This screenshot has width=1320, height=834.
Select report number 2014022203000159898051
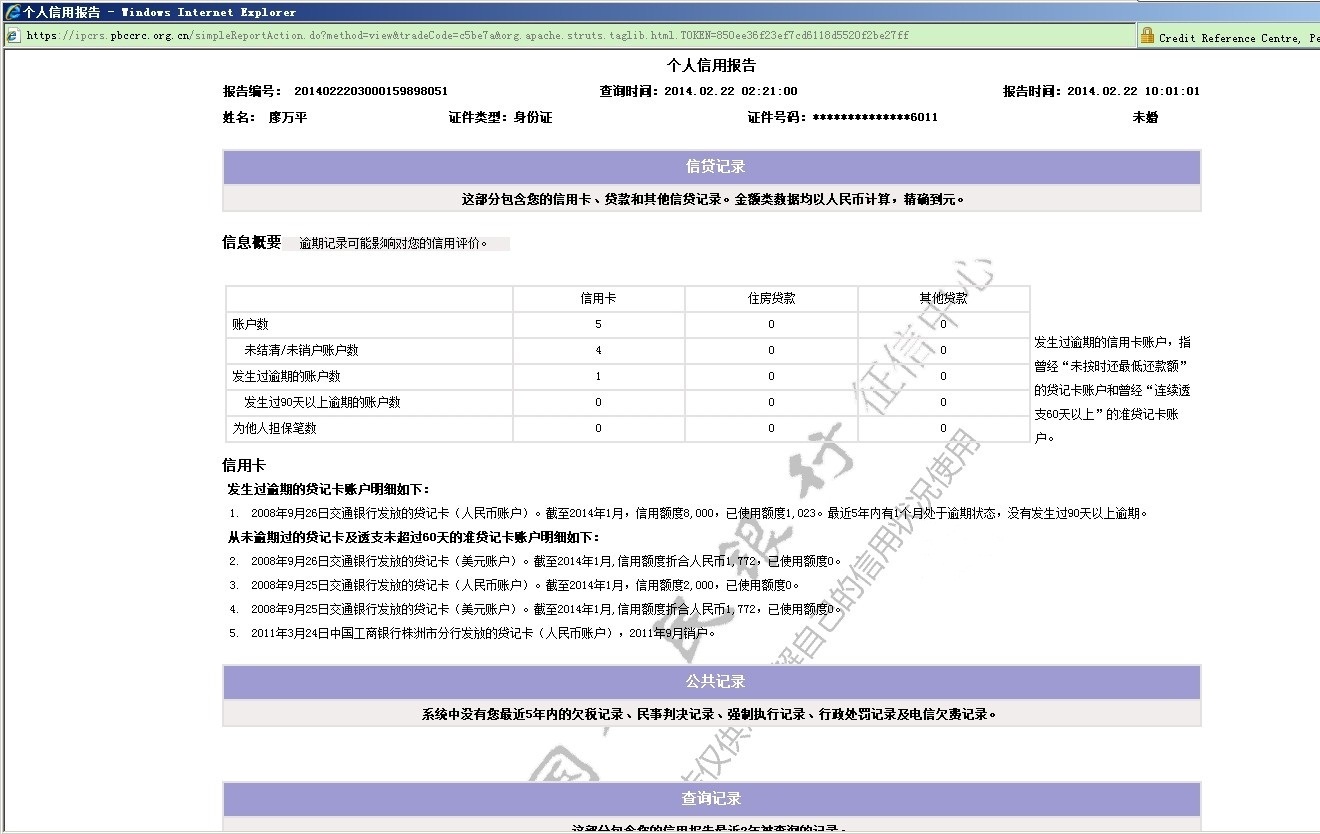tap(371, 91)
